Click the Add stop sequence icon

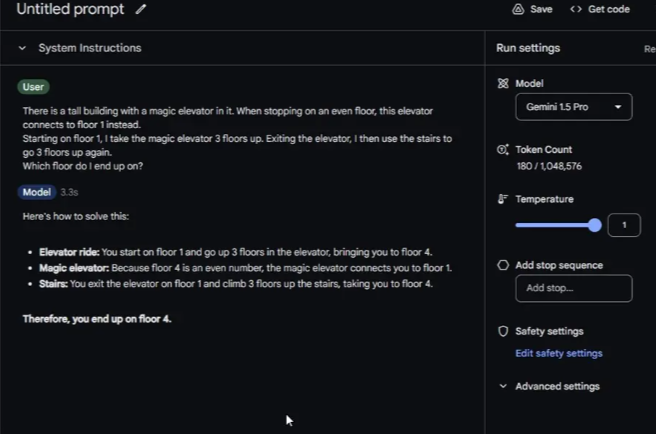[x=503, y=266]
